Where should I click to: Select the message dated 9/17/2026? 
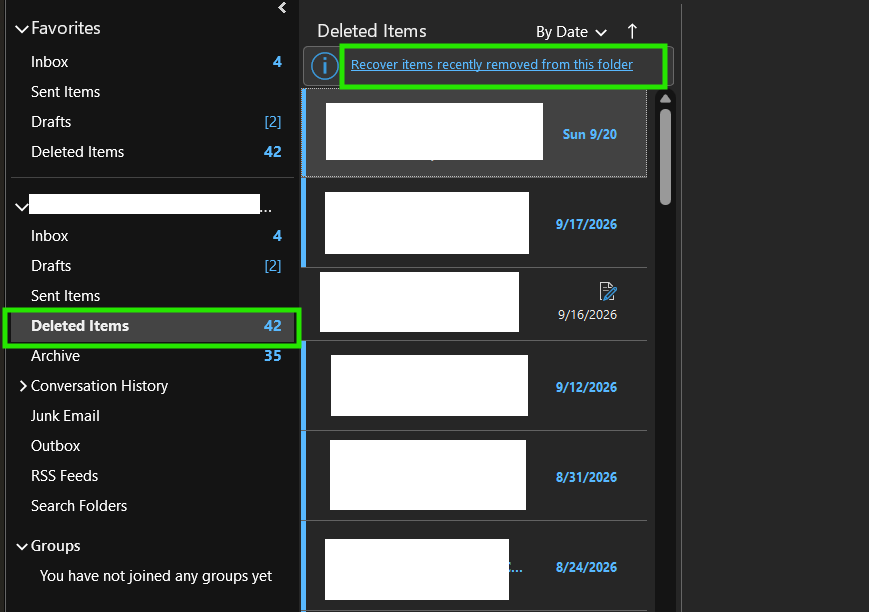click(474, 223)
